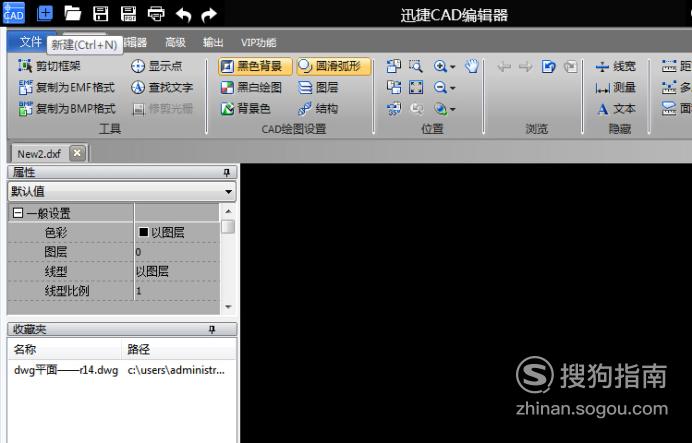692x443 pixels.
Task: Toggle 圆滑弧形 smooth arcs
Action: pyautogui.click(x=333, y=66)
